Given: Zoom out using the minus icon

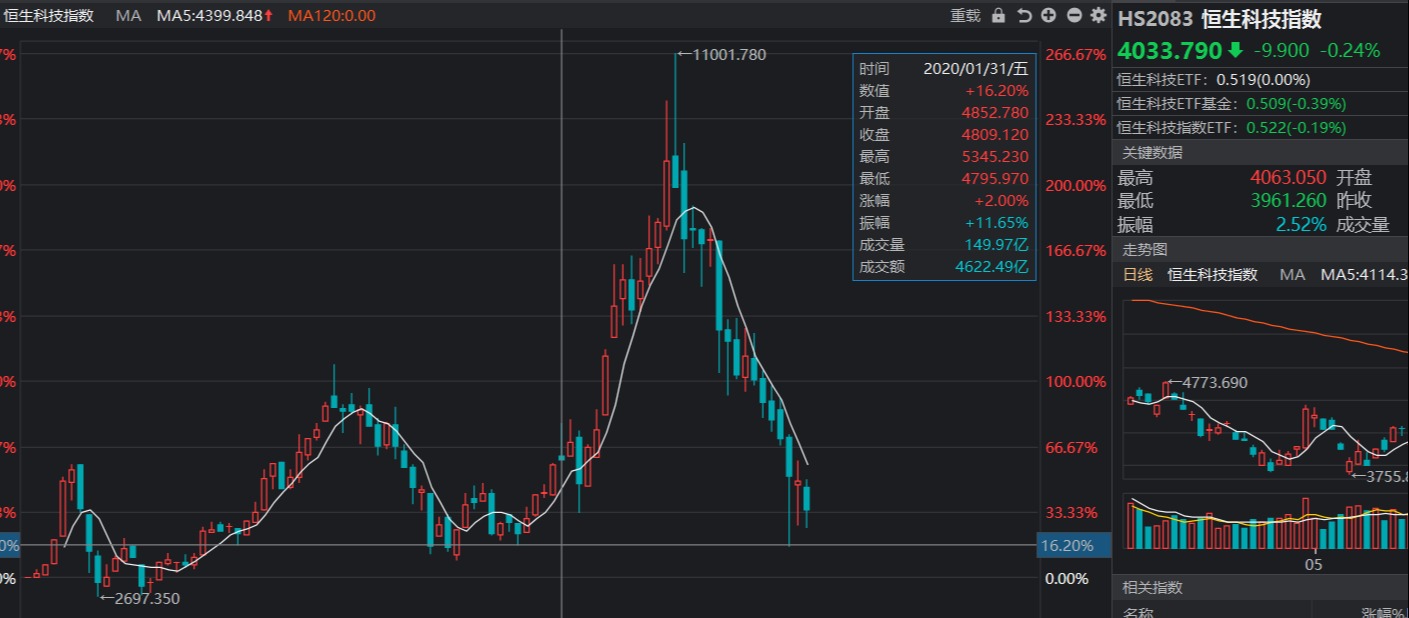Looking at the screenshot, I should pos(1073,16).
